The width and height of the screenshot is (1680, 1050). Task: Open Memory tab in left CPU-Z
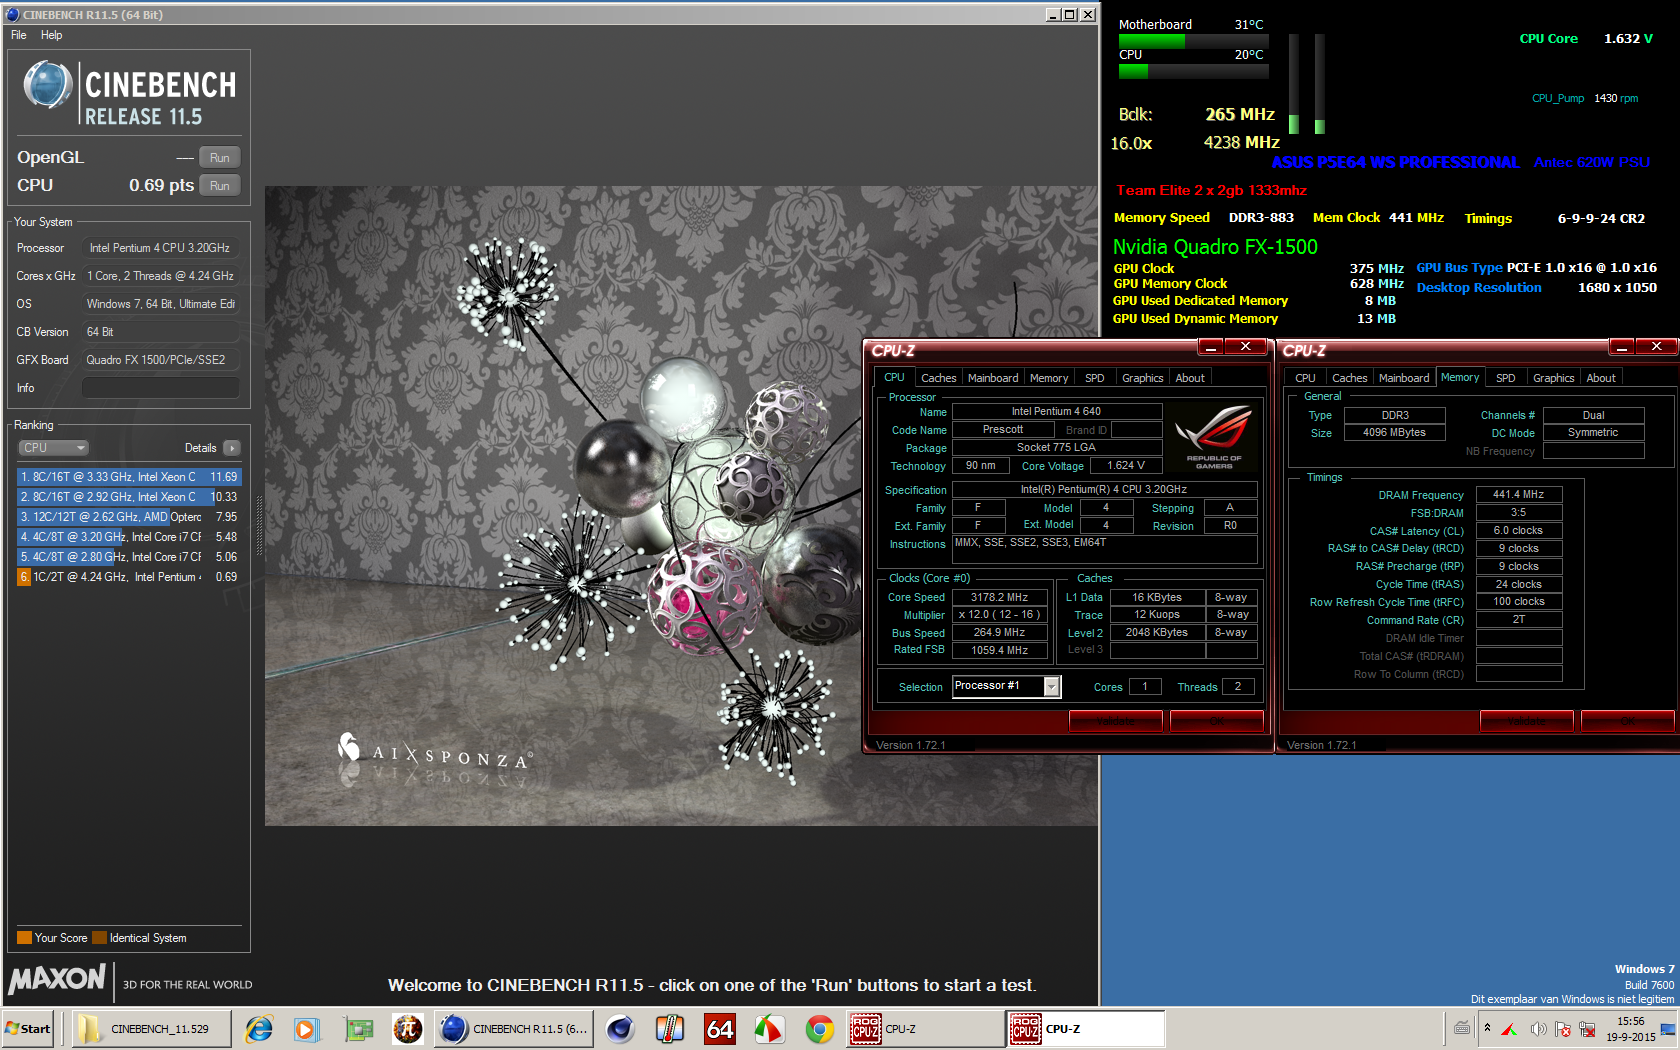1049,378
